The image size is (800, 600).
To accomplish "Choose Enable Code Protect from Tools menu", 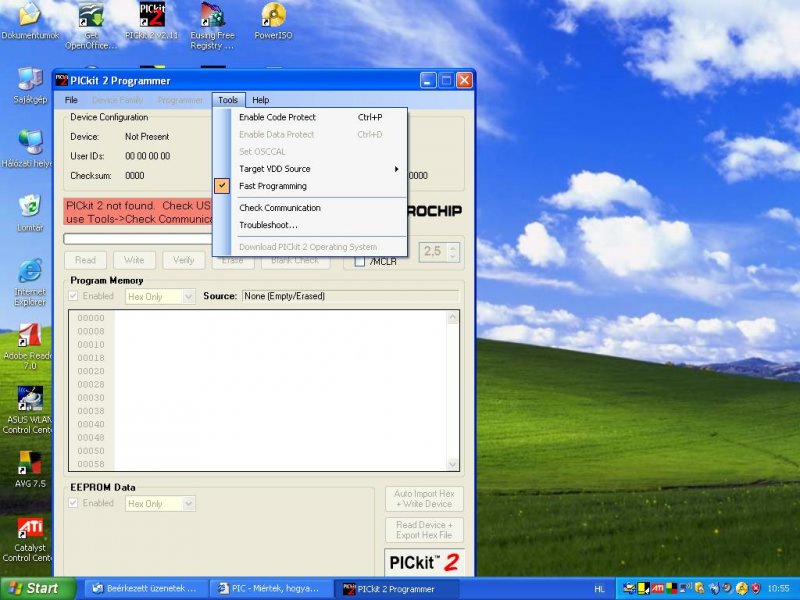I will (x=310, y=117).
